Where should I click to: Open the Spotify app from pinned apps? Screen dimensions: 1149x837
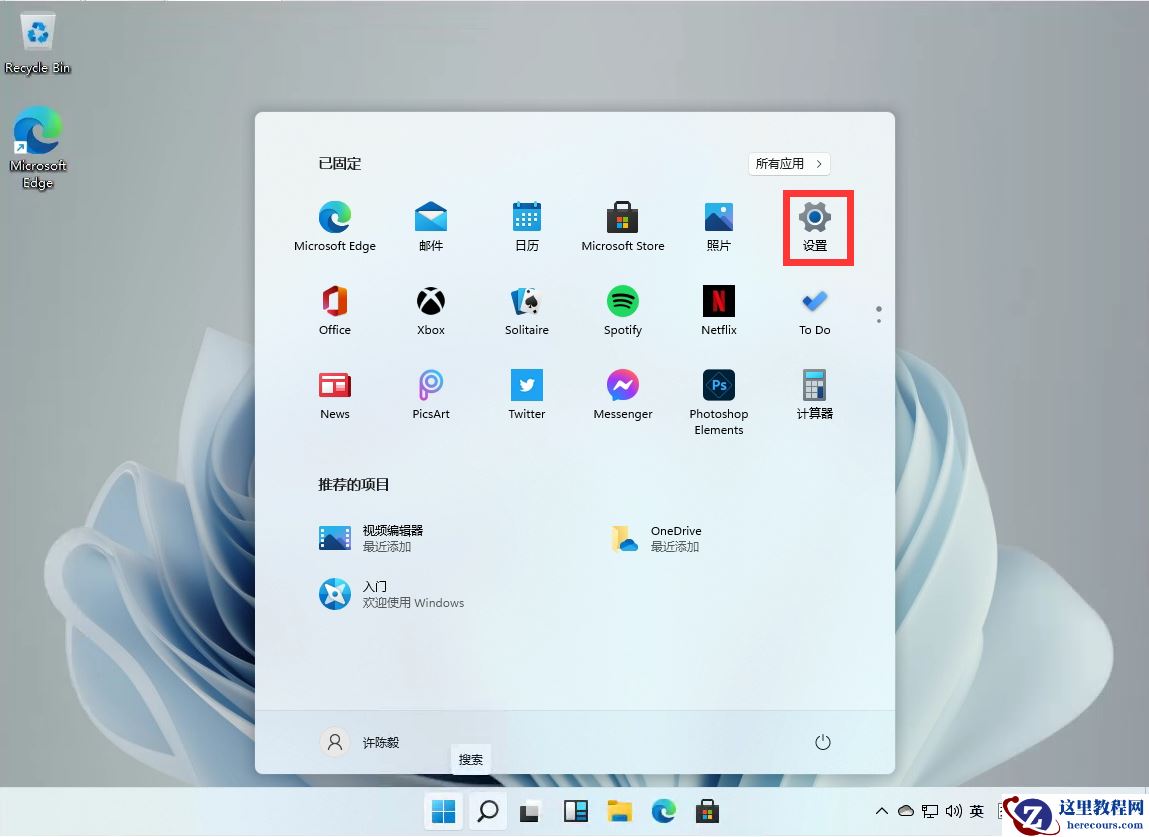pyautogui.click(x=622, y=309)
